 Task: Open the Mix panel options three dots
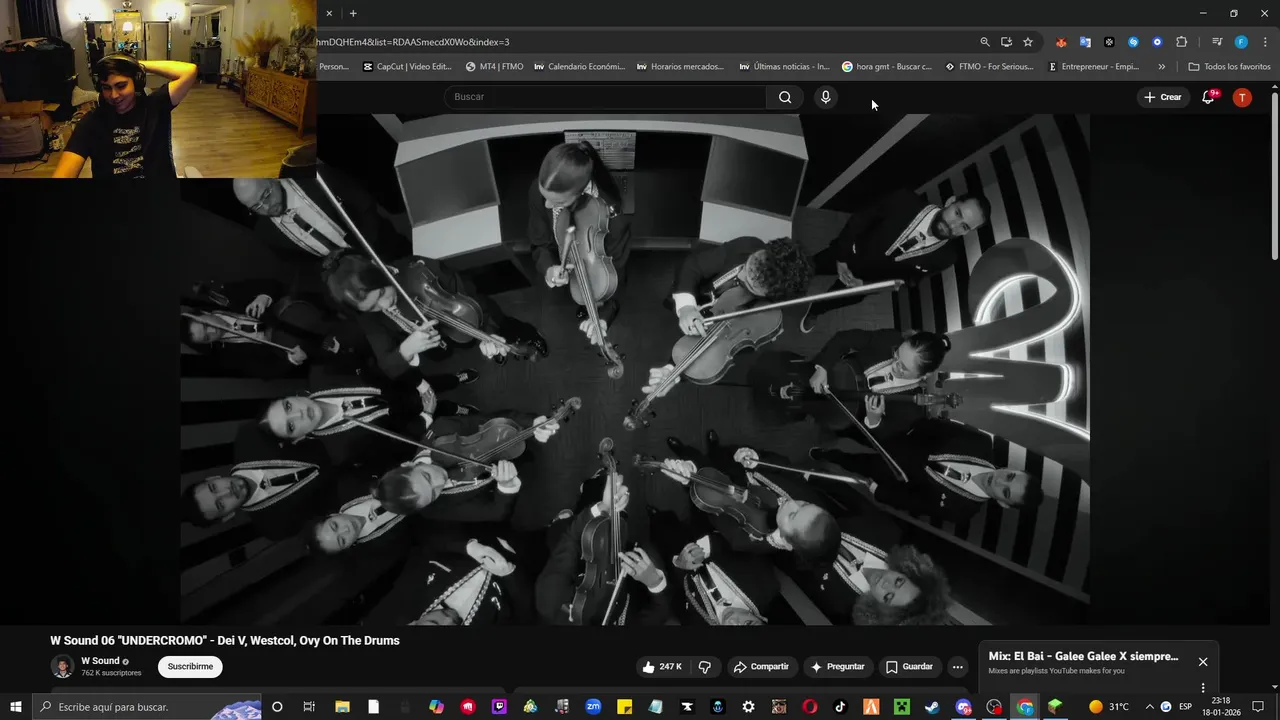click(x=1203, y=688)
